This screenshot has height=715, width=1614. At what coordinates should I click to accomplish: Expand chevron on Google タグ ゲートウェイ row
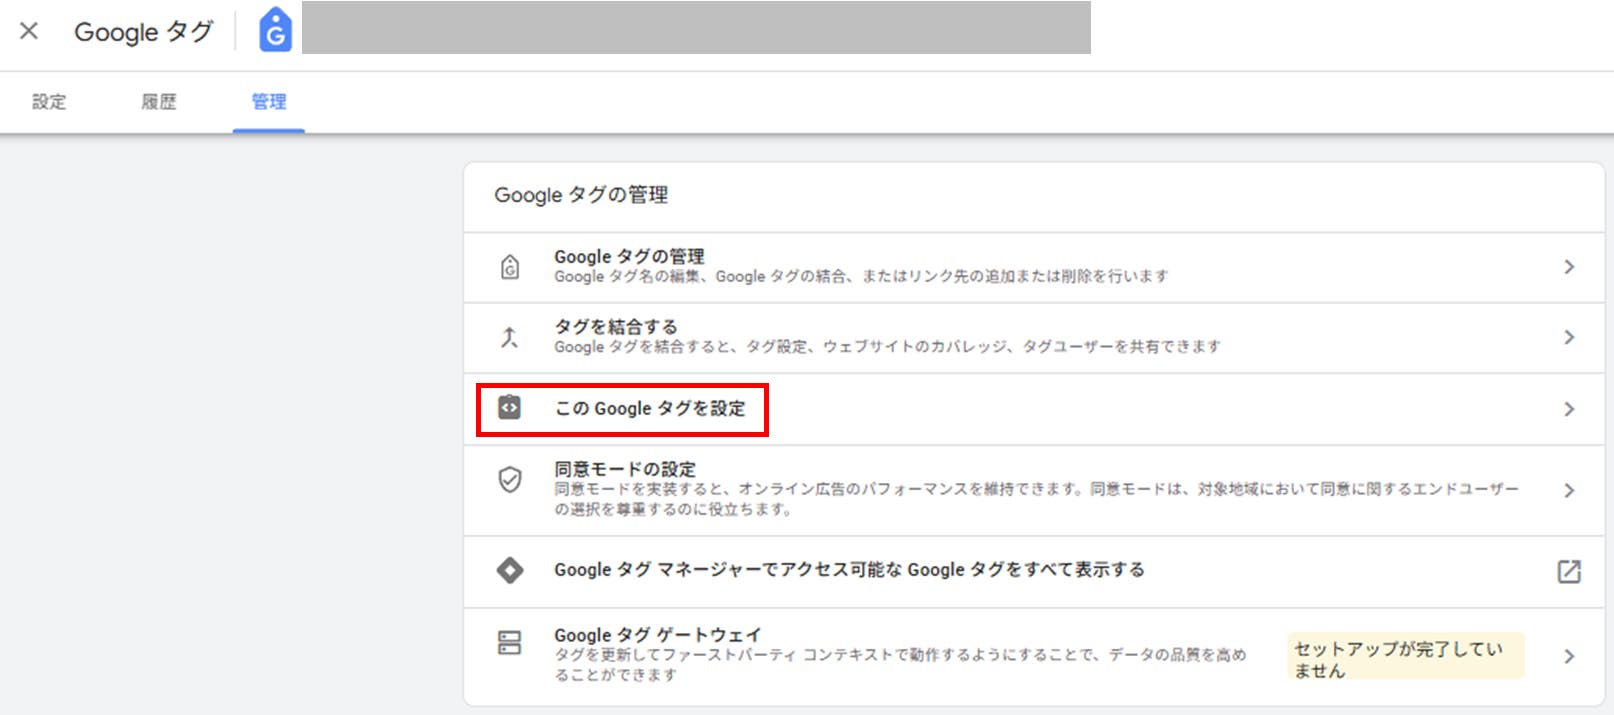(1569, 656)
